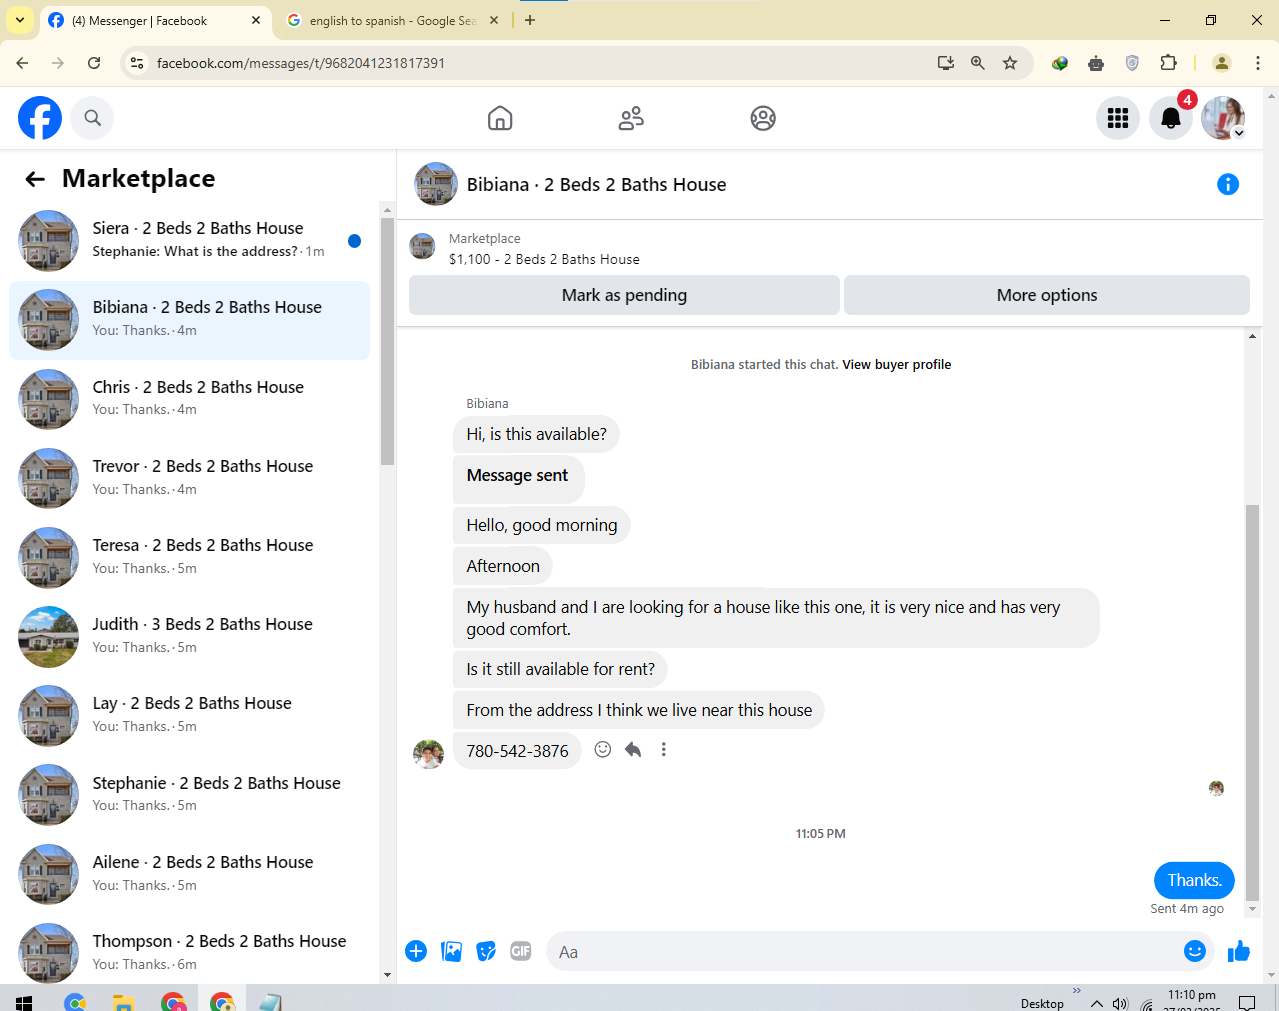Open Friends icon in top navigation

(x=631, y=118)
